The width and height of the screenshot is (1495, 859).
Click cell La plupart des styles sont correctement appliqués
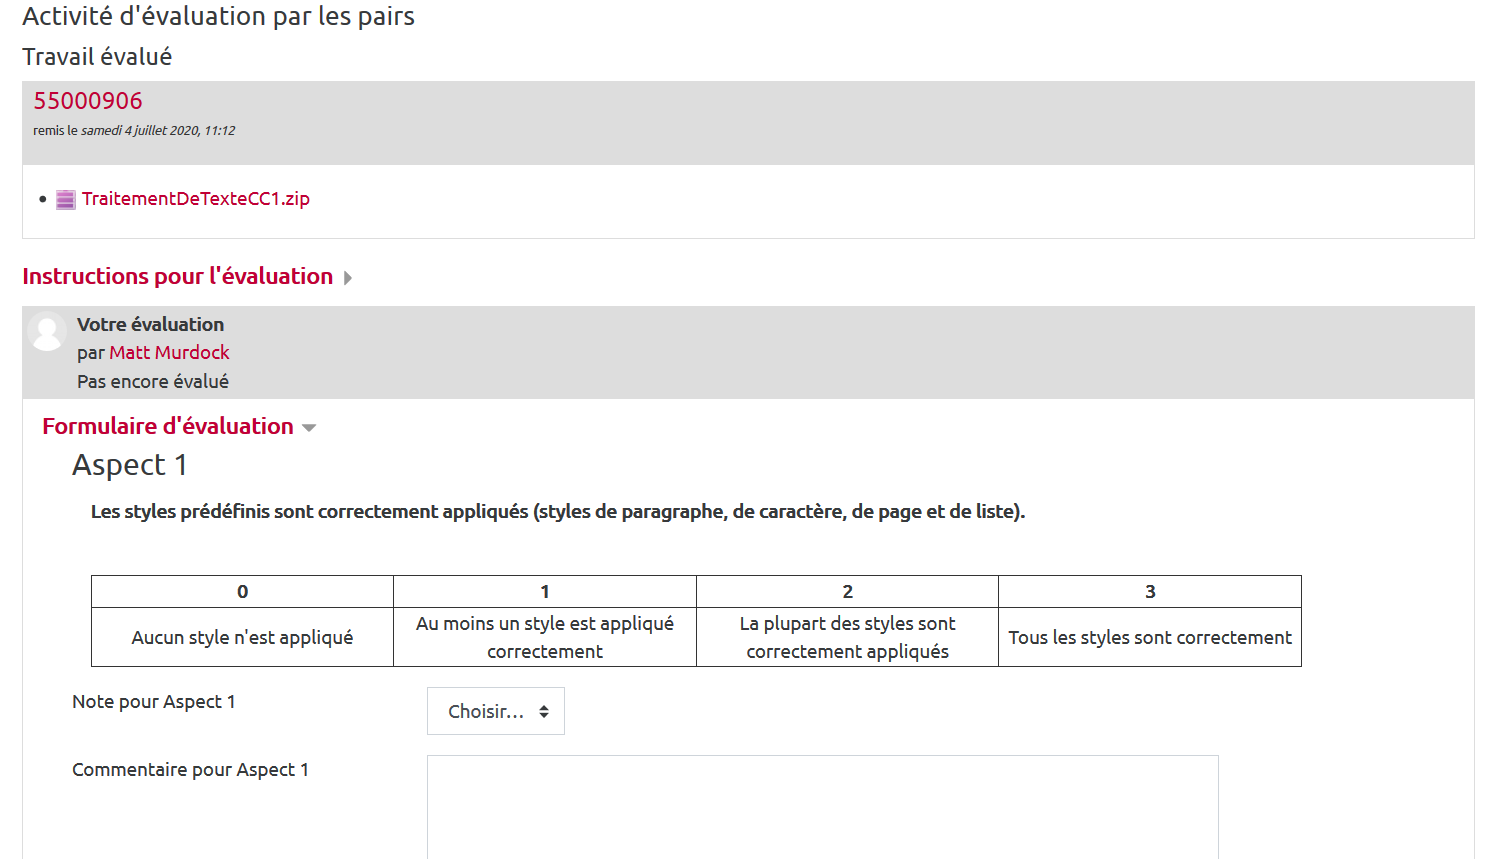(x=847, y=637)
